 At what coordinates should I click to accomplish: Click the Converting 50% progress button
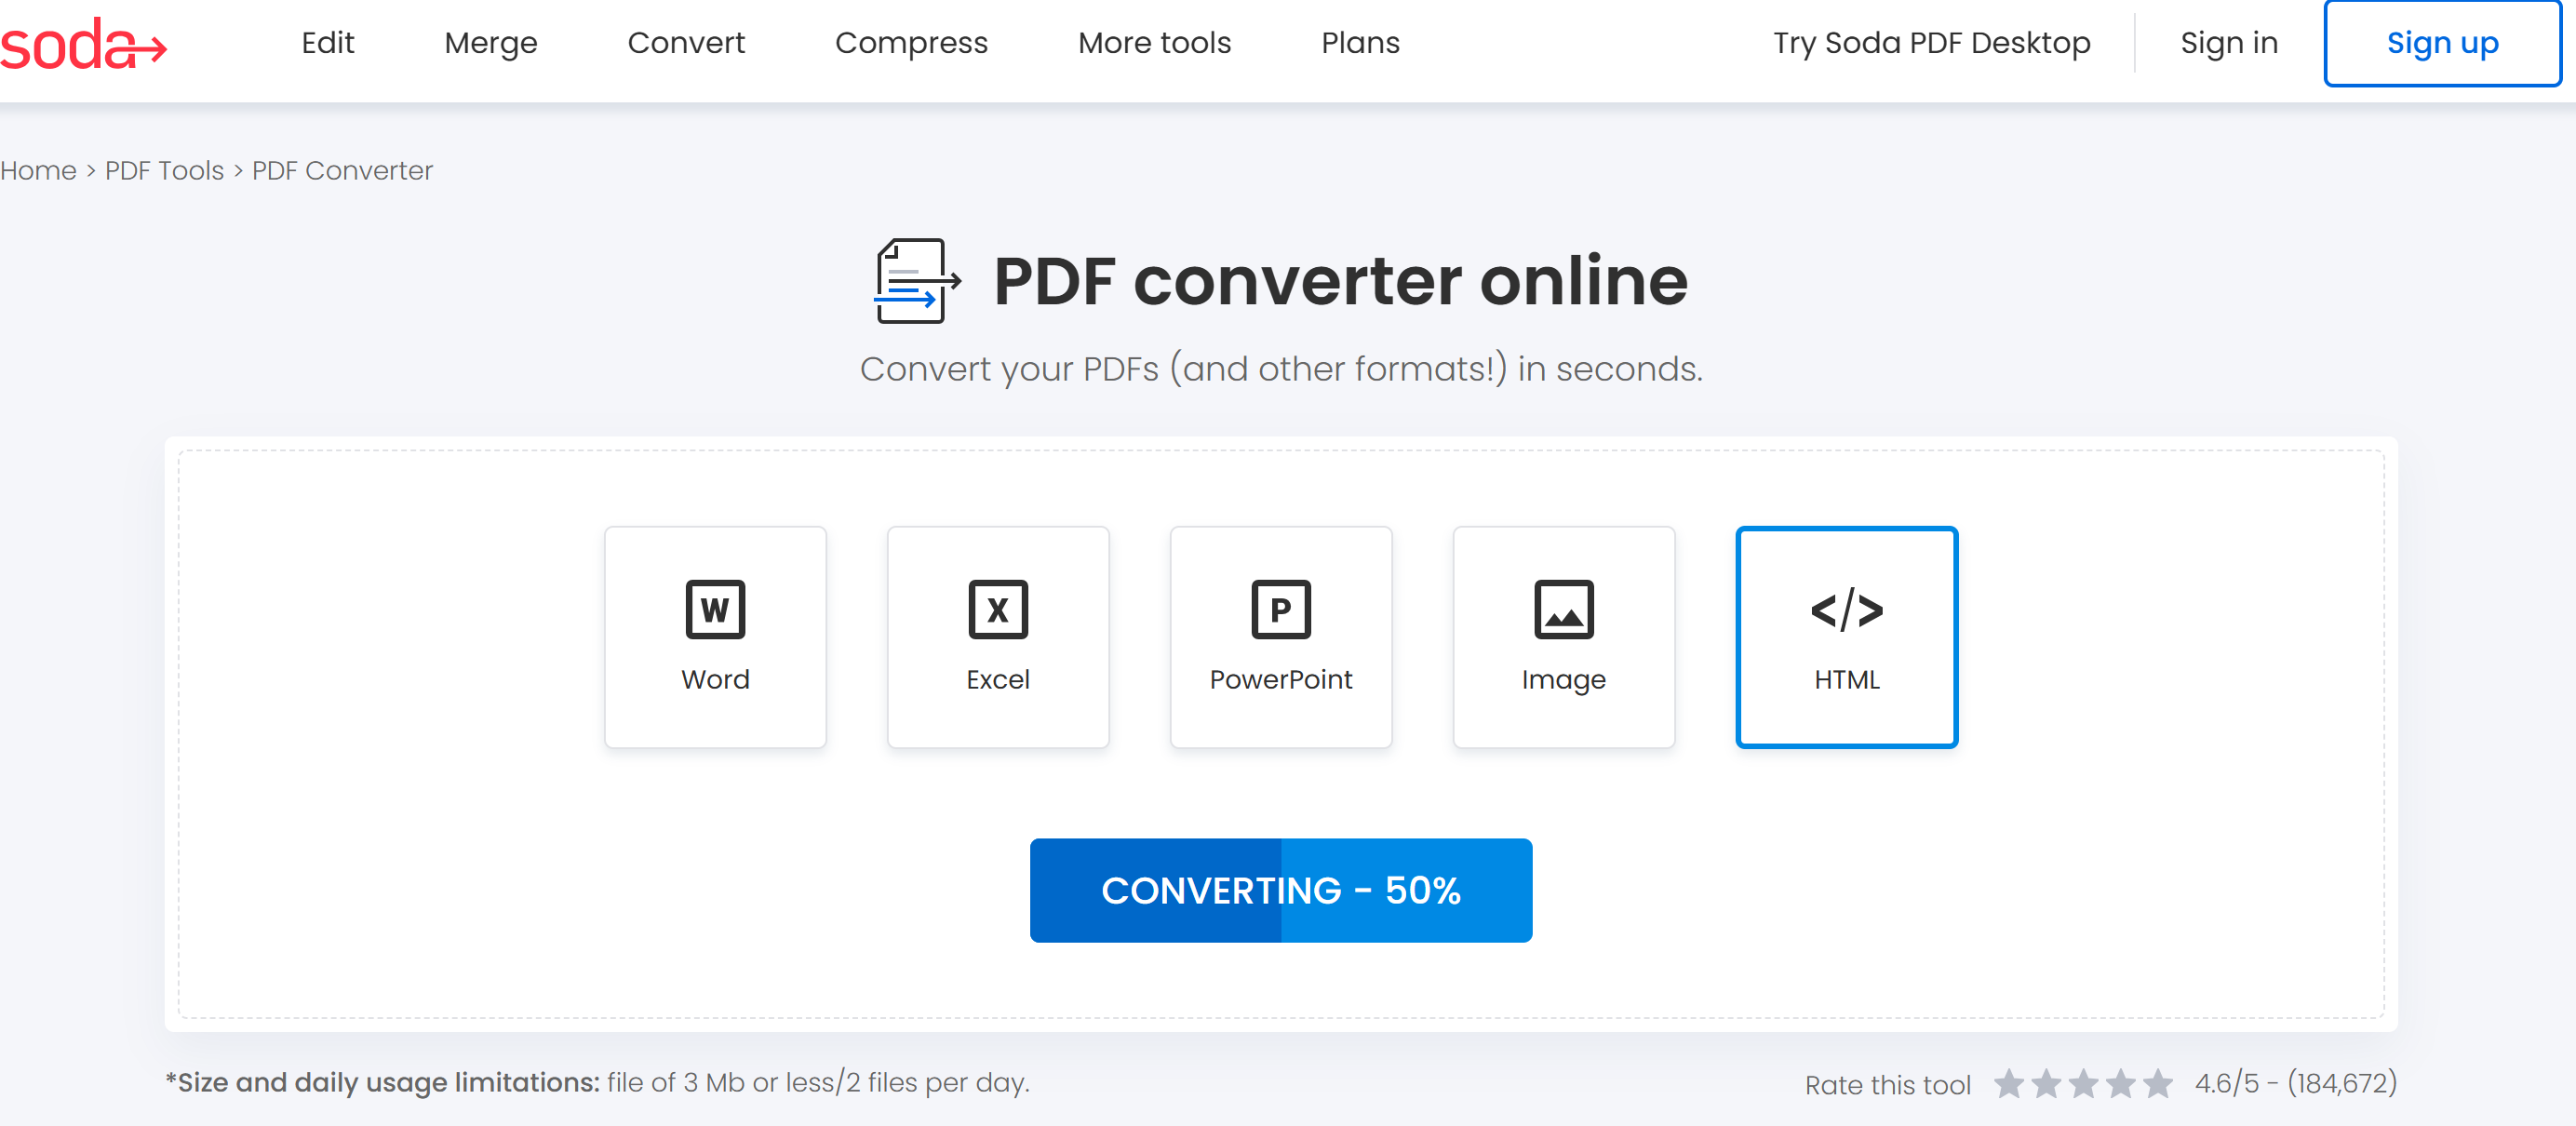1280,890
